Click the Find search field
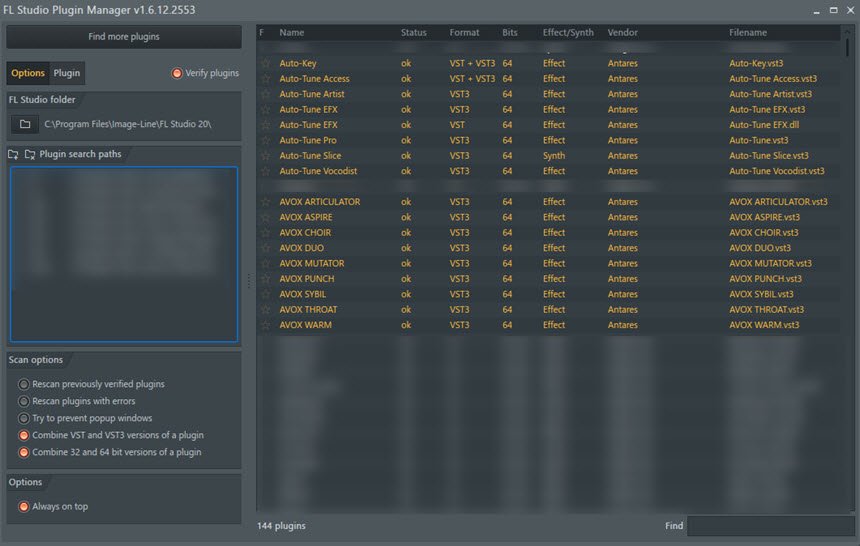The width and height of the screenshot is (860, 546). click(x=771, y=526)
